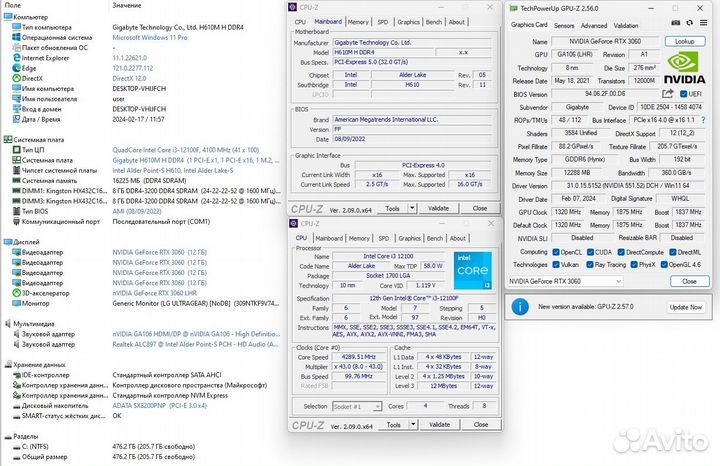Select SPD tab in CPU-Z Mainboard window
720x466 pixels.
point(382,22)
